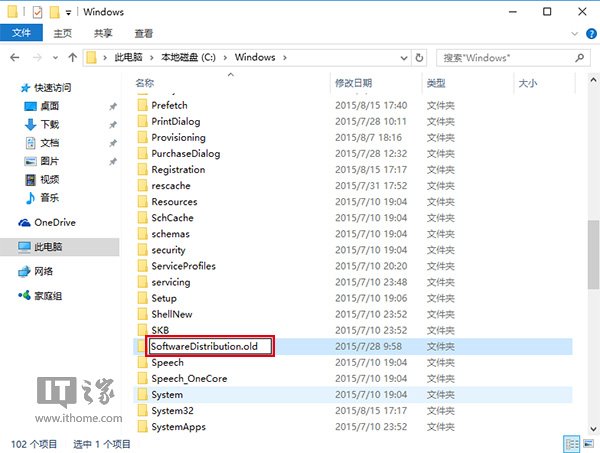
Task: Click the 网络 network icon in sidebar
Action: [x=25, y=271]
